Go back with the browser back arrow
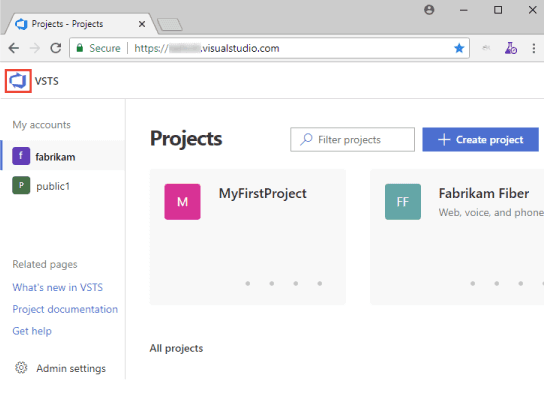 14,48
